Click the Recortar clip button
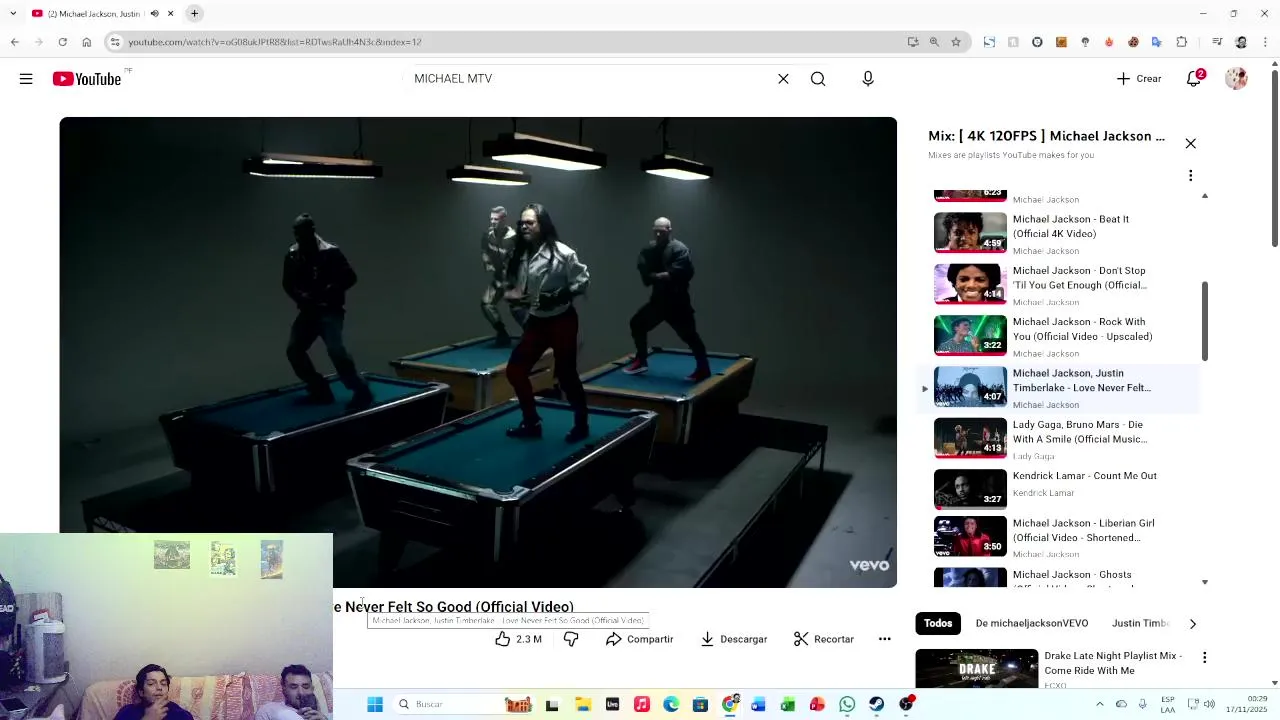The width and height of the screenshot is (1280, 720). pyautogui.click(x=824, y=639)
